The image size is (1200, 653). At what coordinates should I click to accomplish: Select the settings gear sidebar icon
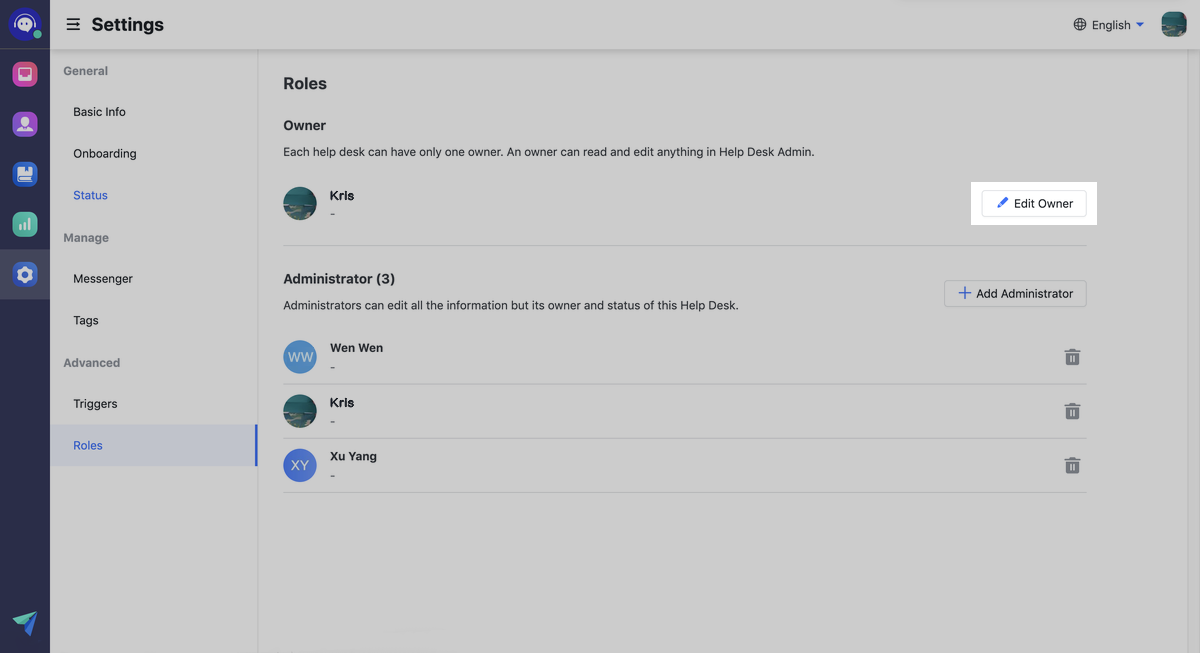tap(25, 274)
